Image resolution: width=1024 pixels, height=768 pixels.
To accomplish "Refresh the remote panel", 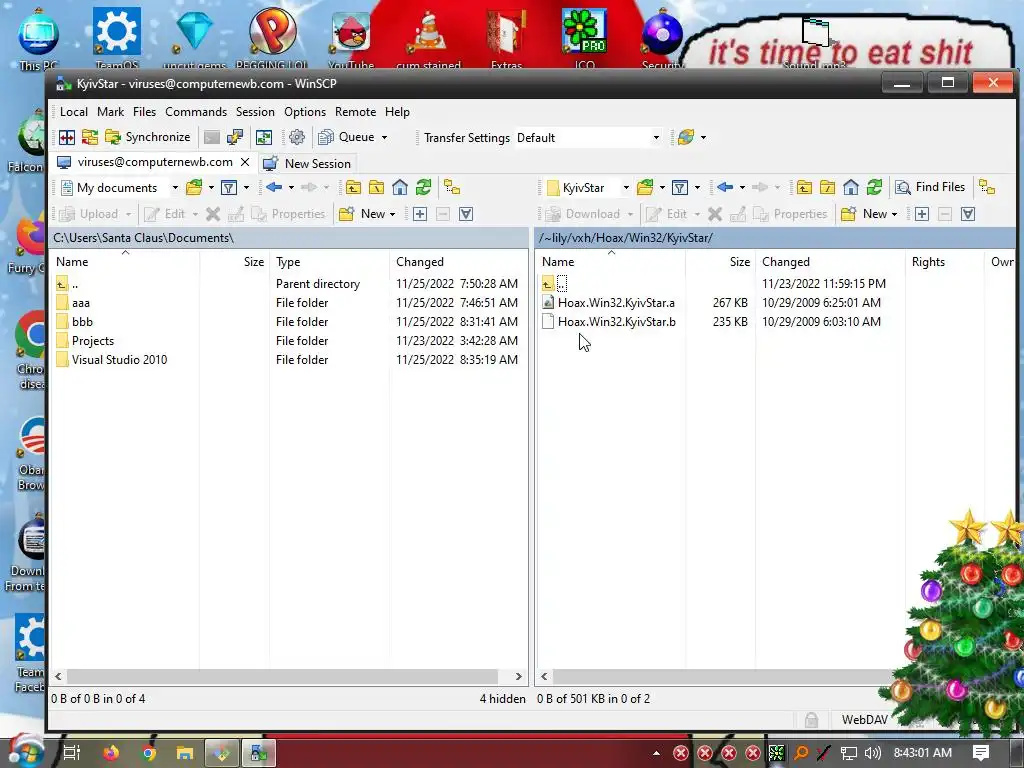I will point(874,188).
